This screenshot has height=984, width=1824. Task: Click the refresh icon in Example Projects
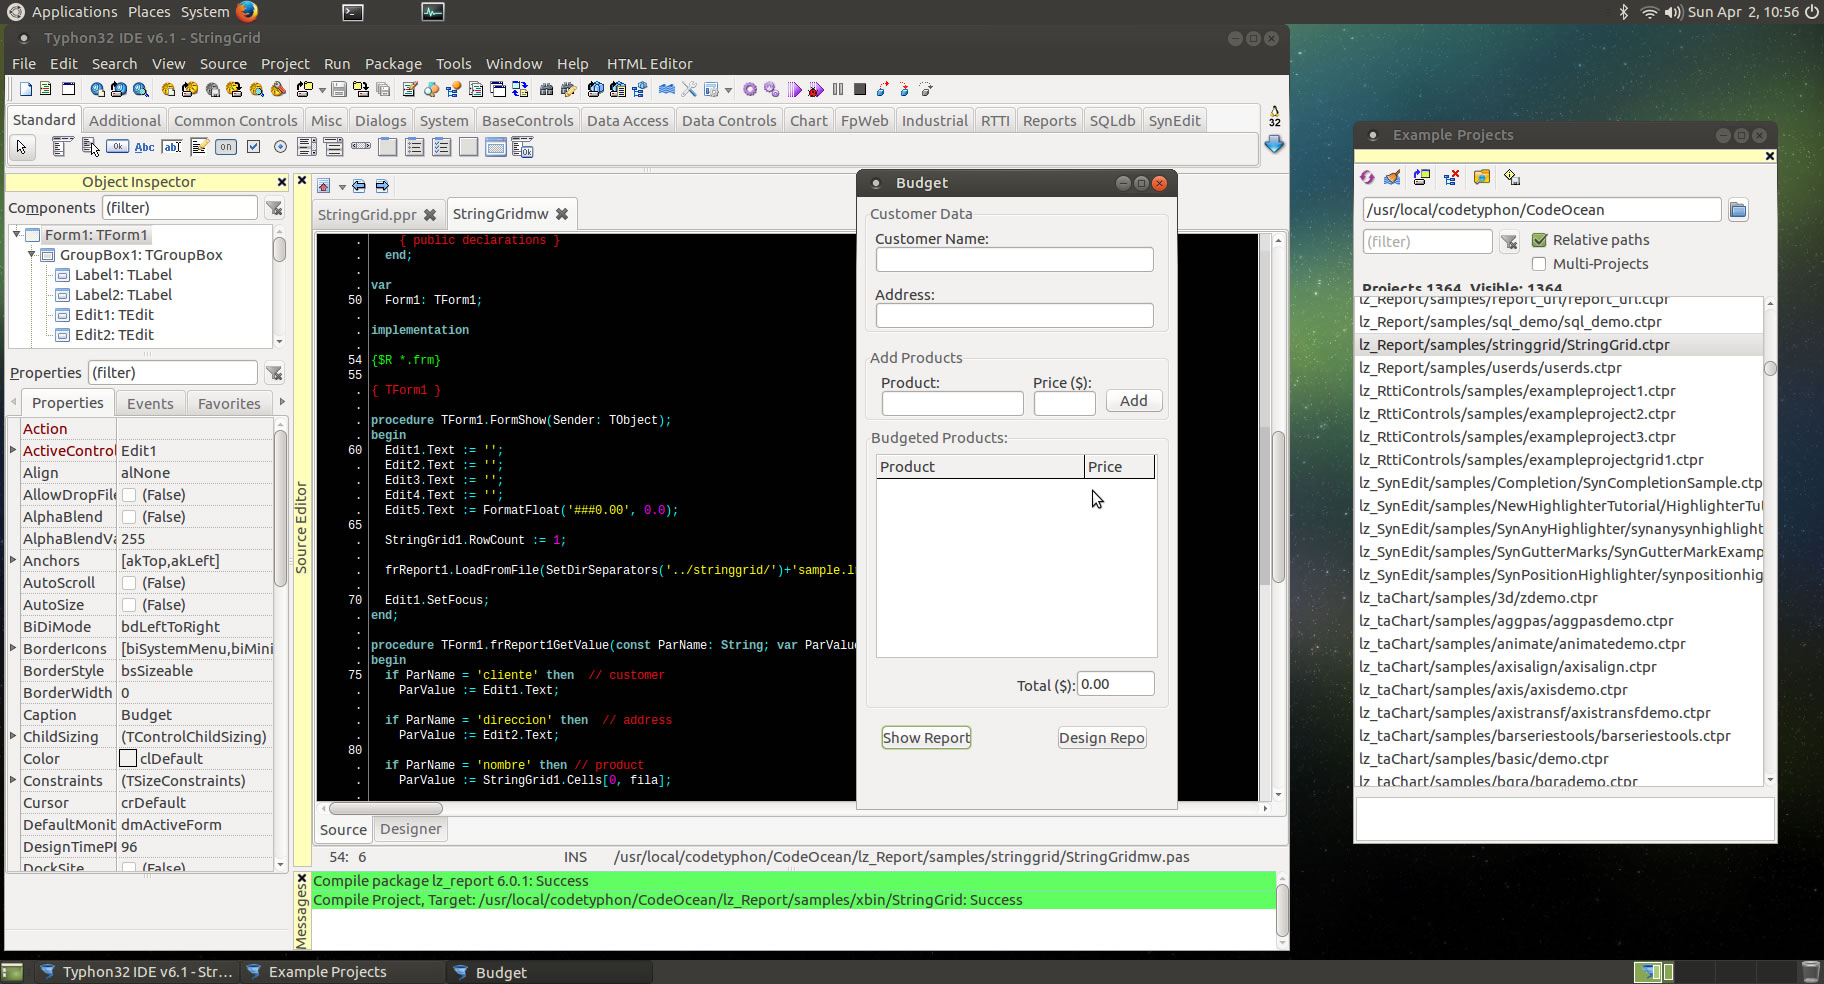pyautogui.click(x=1367, y=177)
